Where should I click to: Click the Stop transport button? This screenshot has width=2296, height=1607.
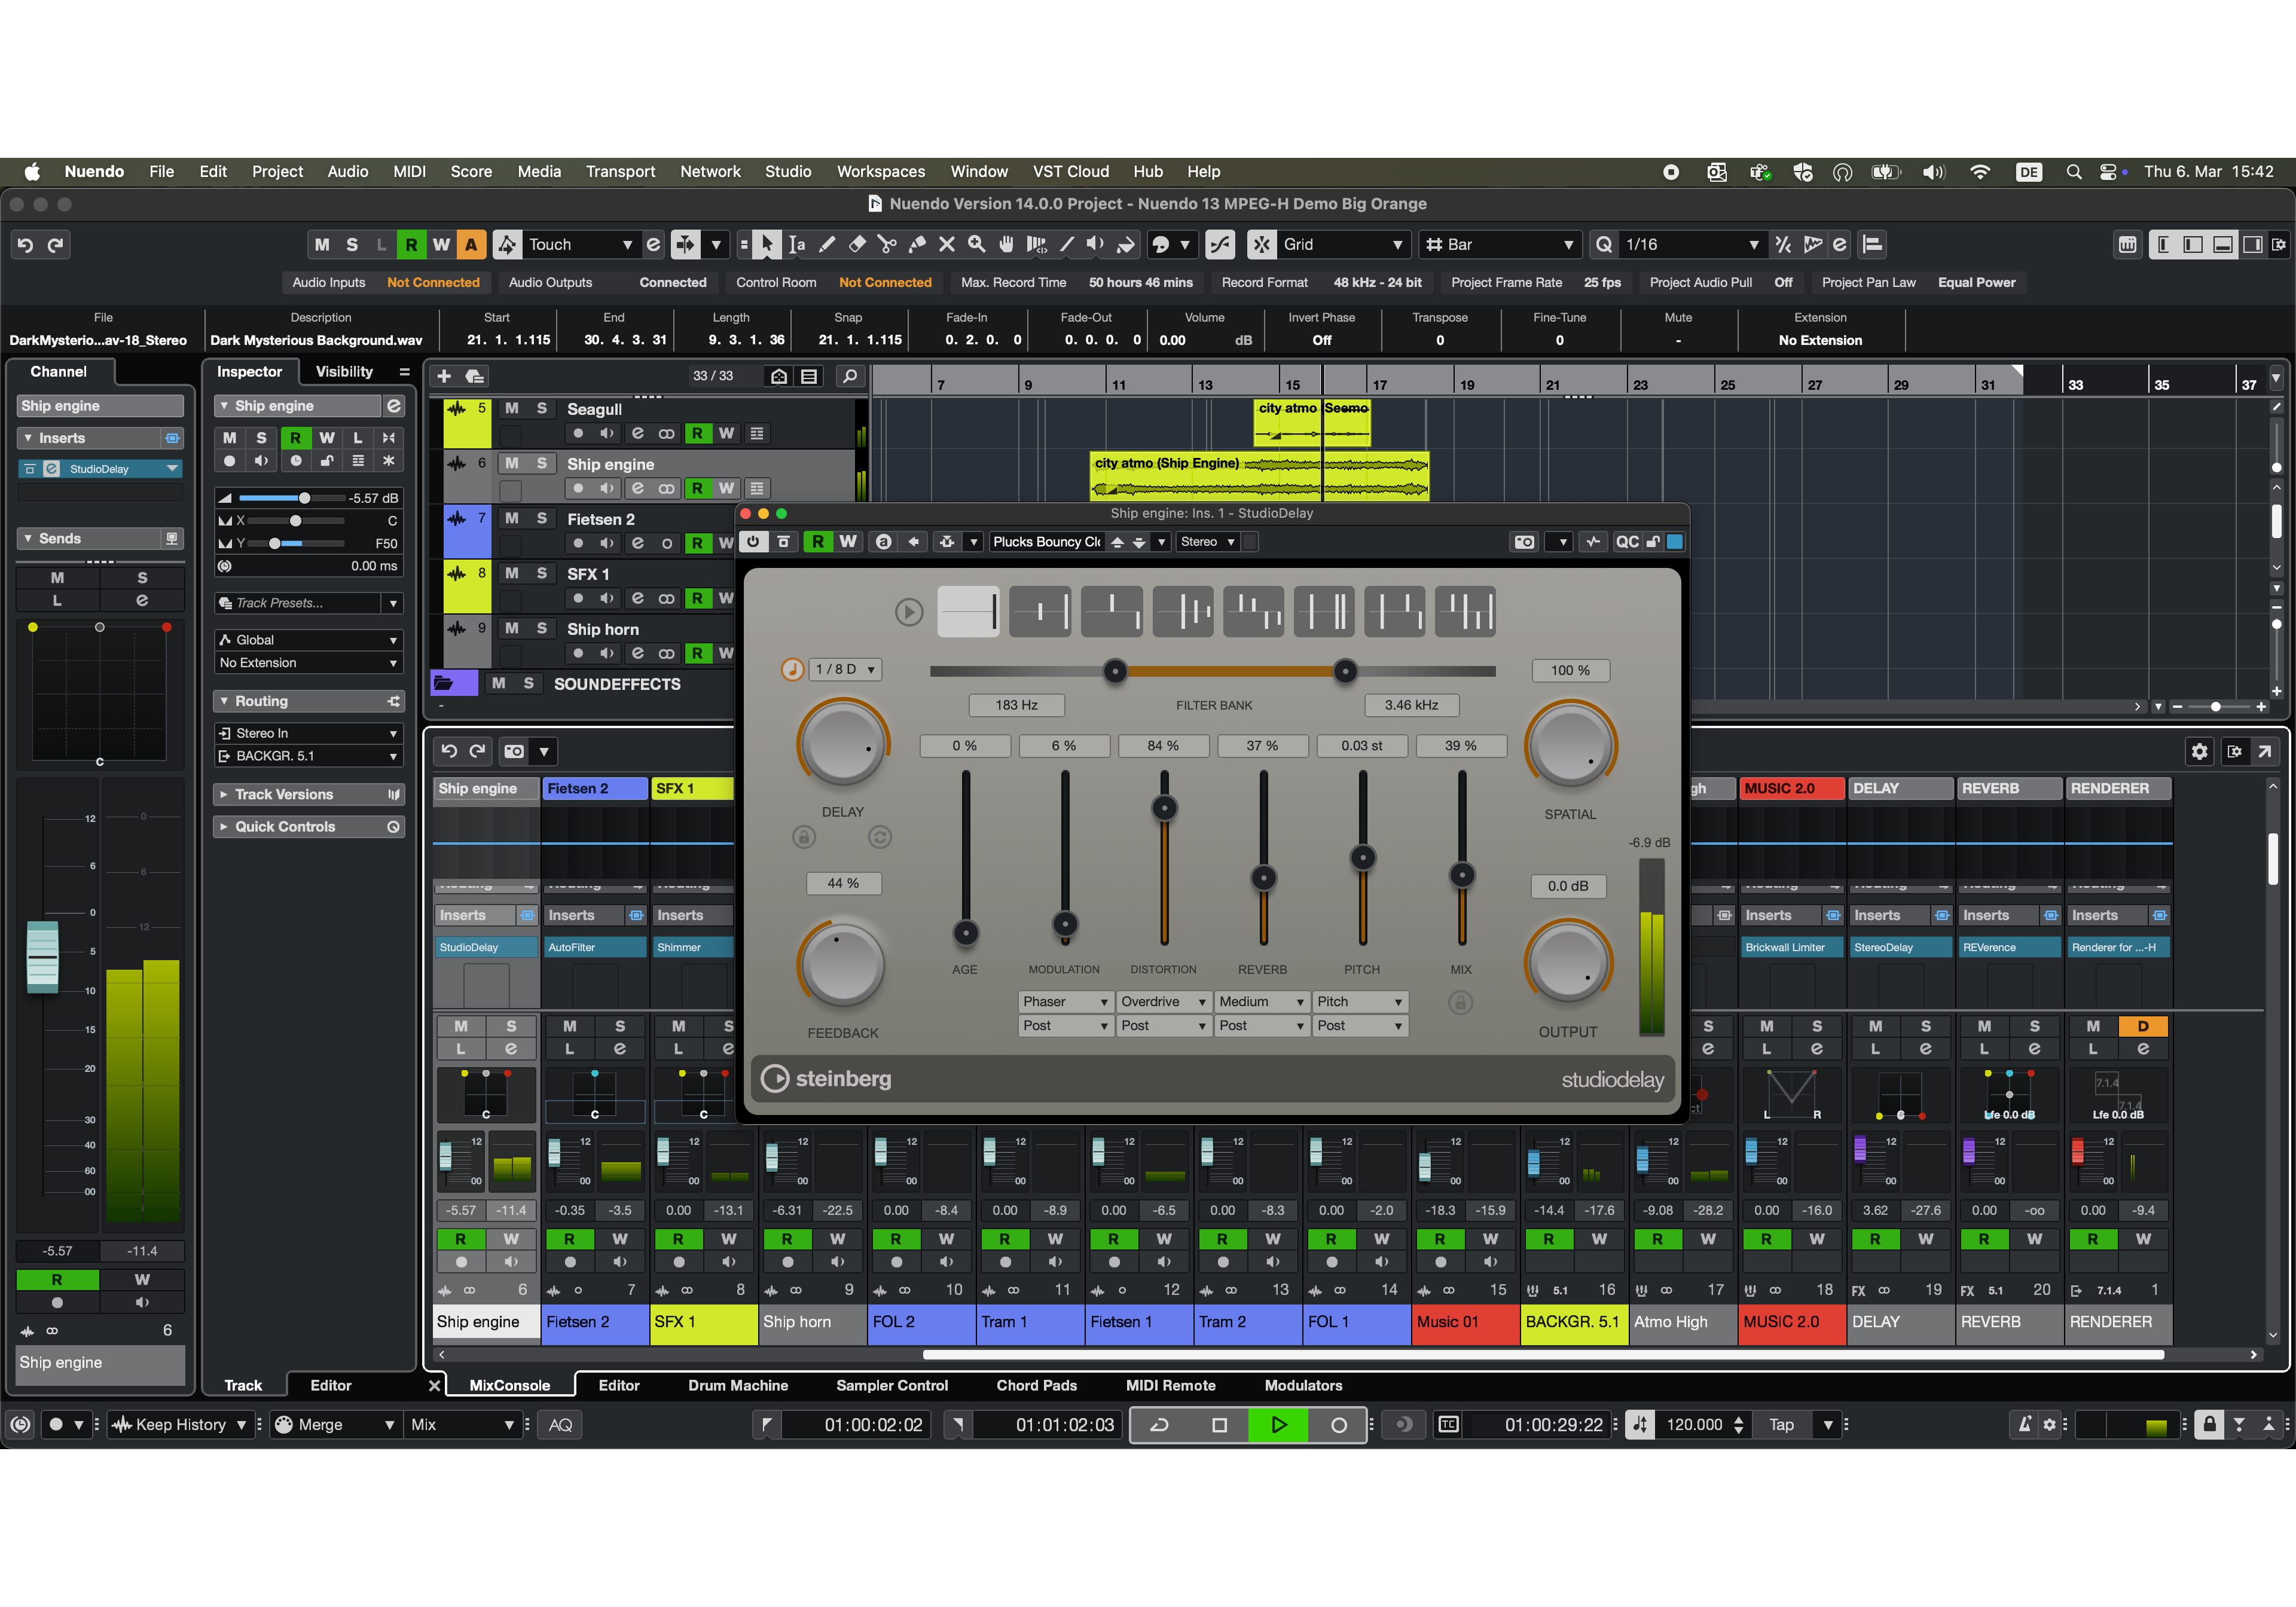(x=1219, y=1425)
